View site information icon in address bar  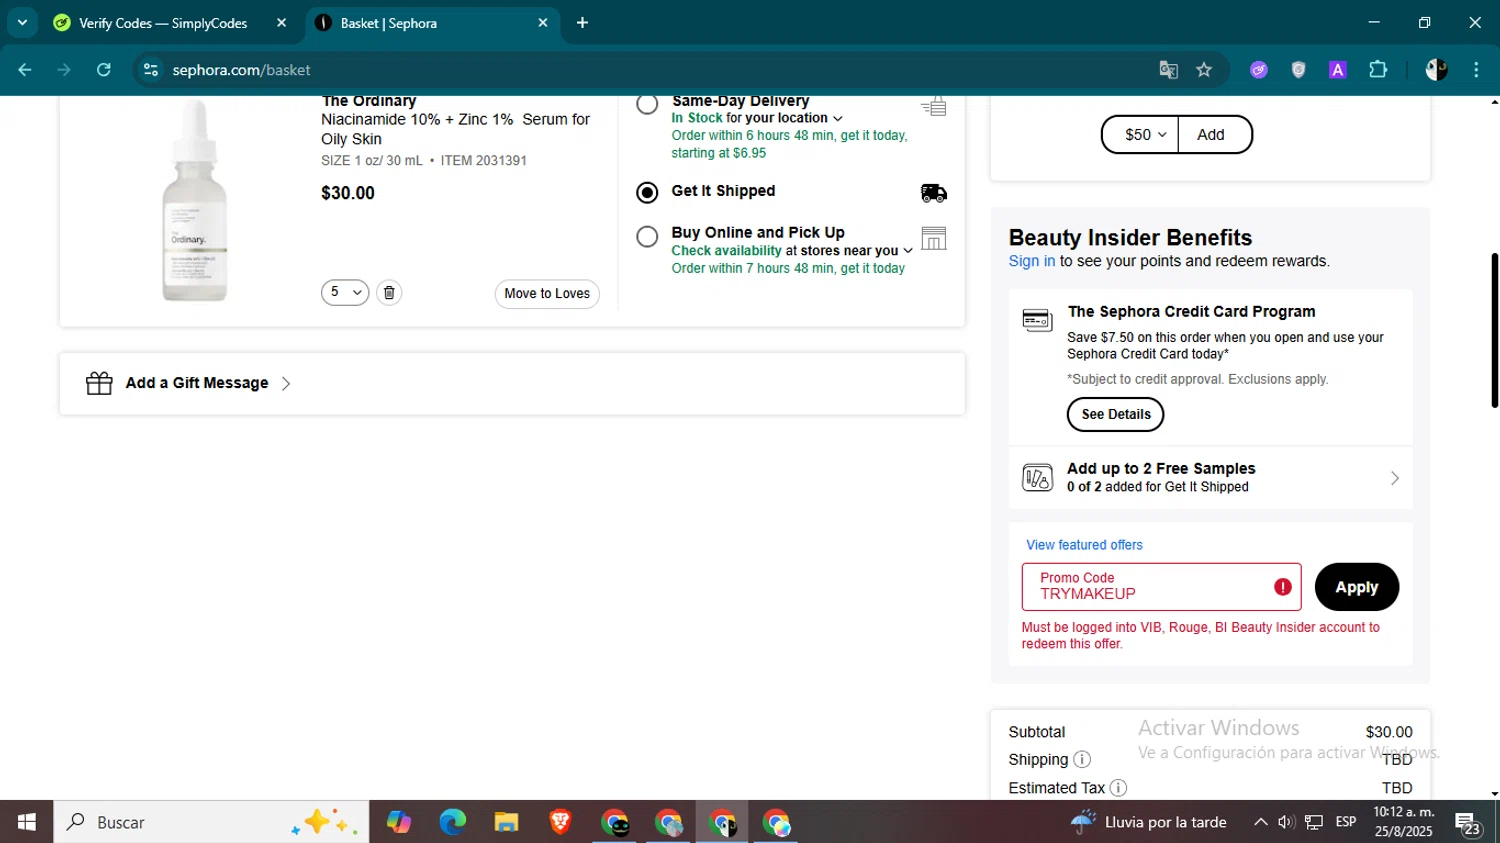(x=151, y=70)
